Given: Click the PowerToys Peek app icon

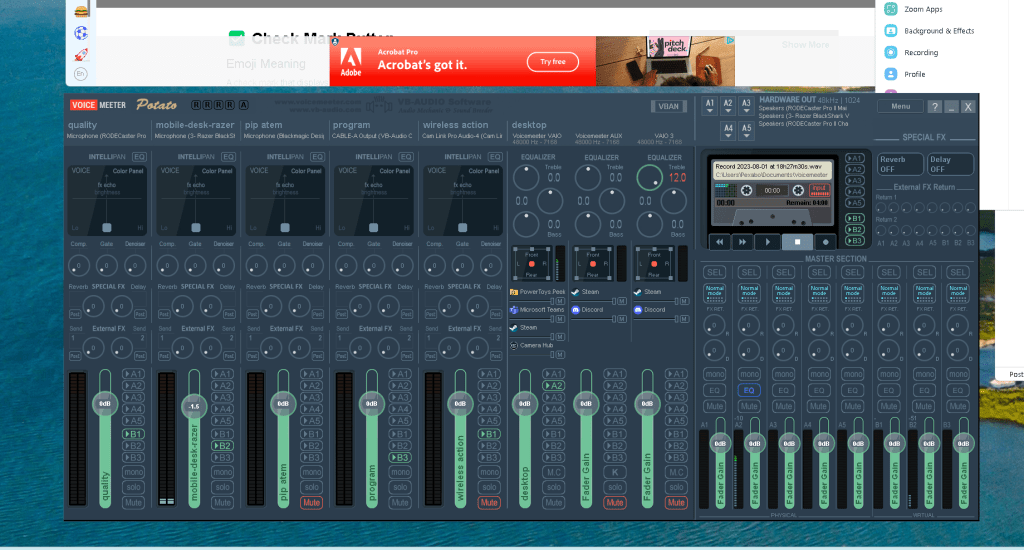Looking at the screenshot, I should tap(514, 292).
